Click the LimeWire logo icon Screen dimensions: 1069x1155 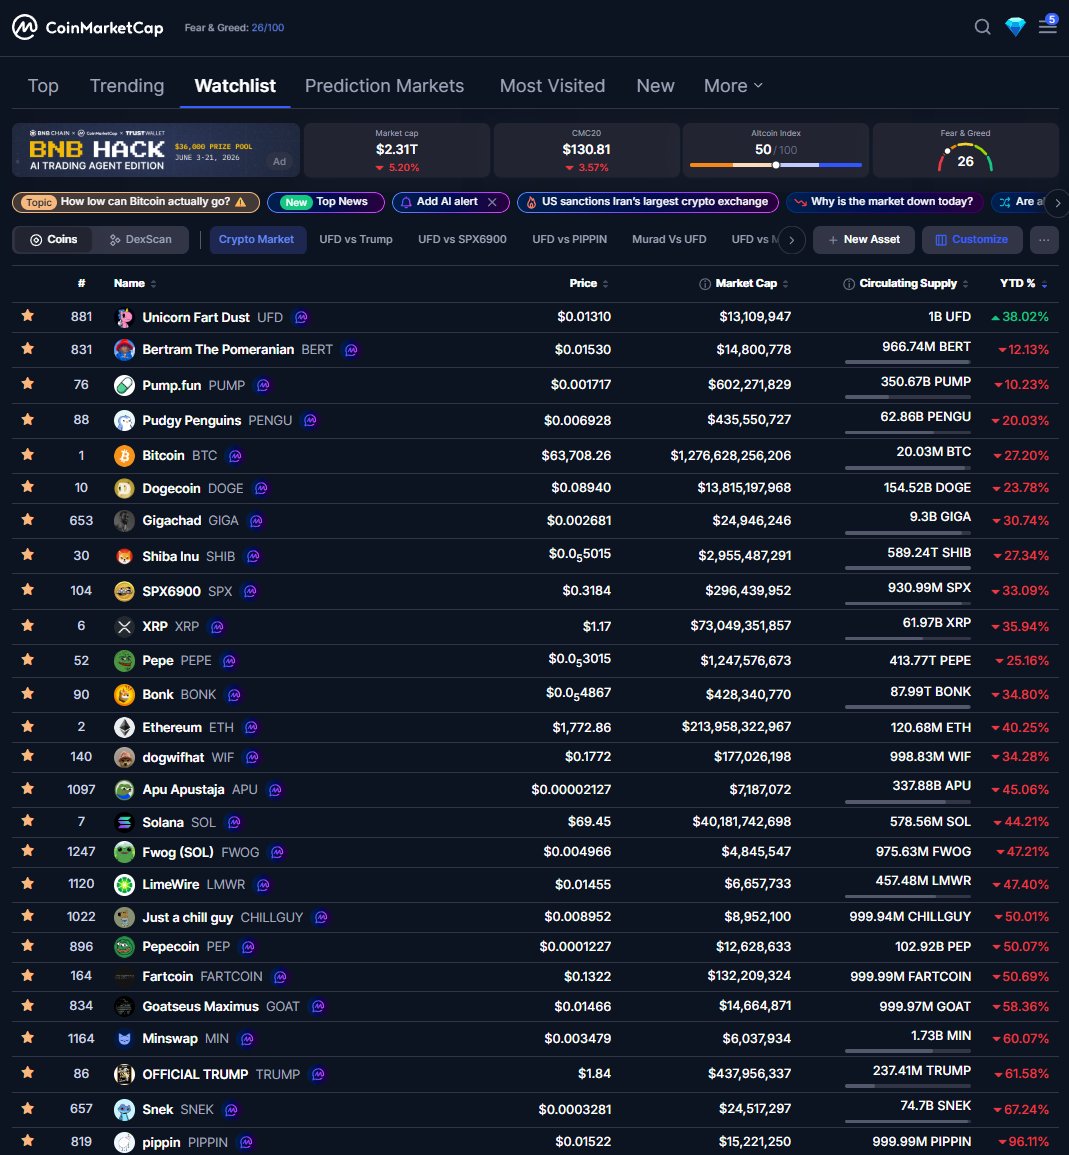pyautogui.click(x=125, y=885)
